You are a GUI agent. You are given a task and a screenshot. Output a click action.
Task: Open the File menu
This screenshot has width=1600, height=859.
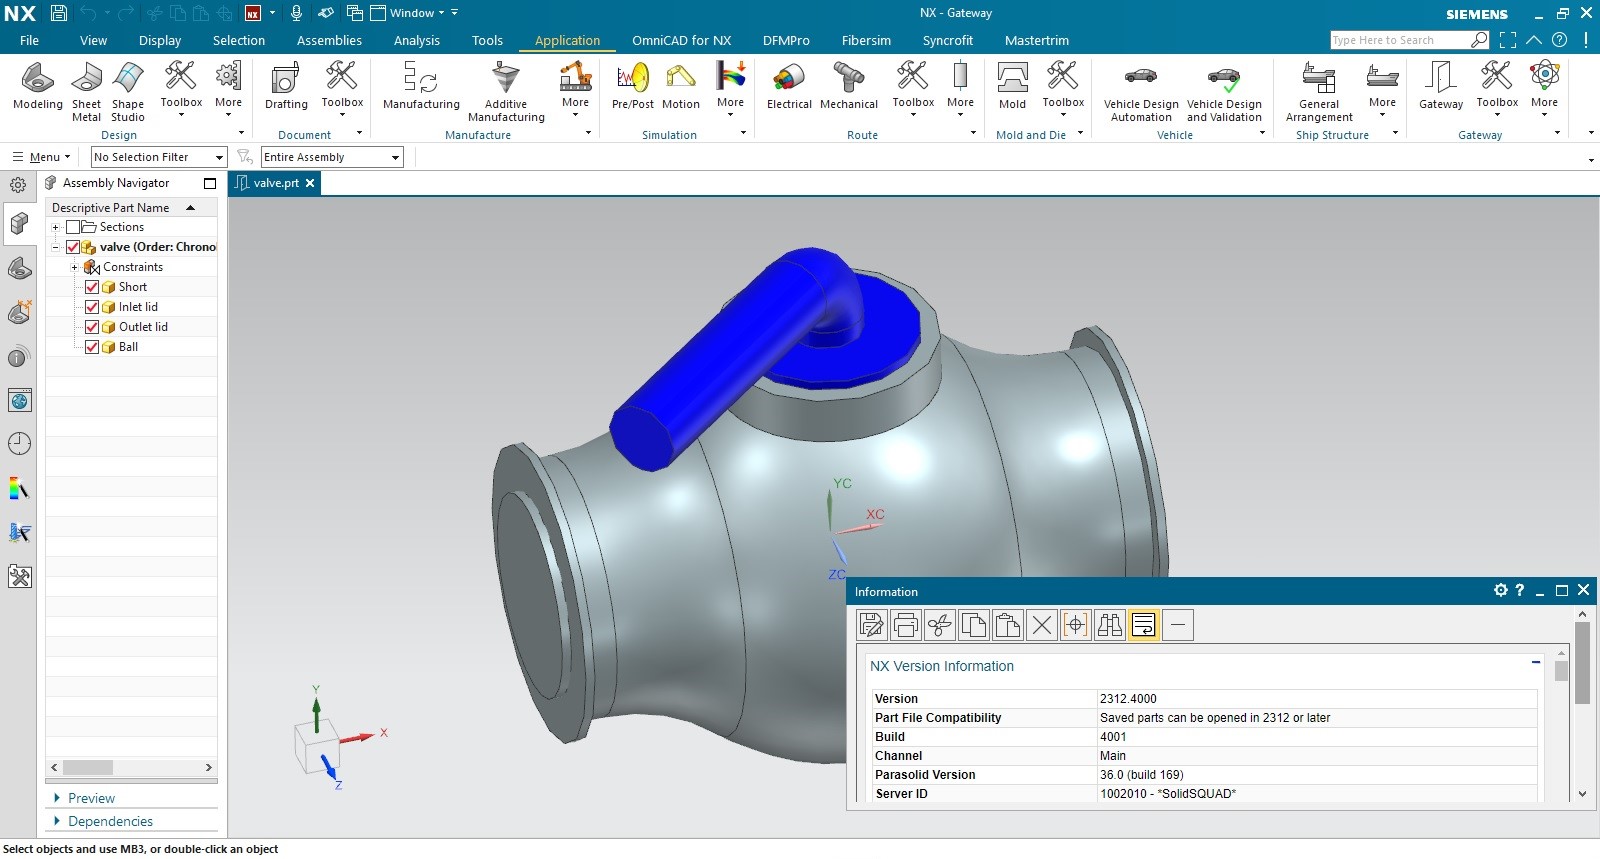tap(29, 40)
